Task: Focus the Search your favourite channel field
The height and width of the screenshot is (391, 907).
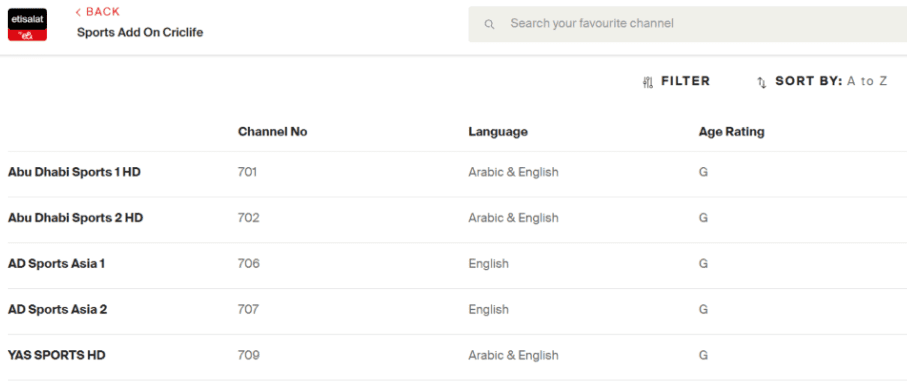Action: coord(687,24)
